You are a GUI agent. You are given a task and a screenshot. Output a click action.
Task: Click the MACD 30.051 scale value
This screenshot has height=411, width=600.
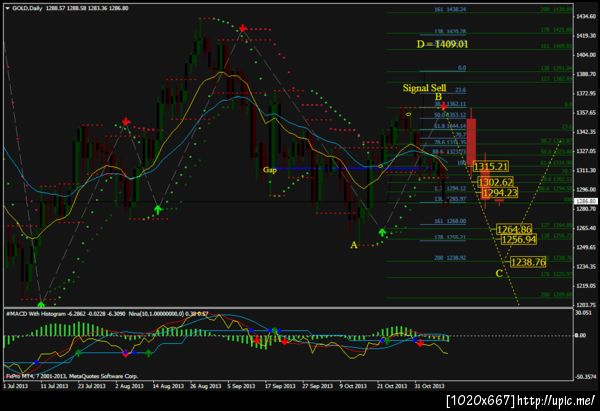click(584, 313)
